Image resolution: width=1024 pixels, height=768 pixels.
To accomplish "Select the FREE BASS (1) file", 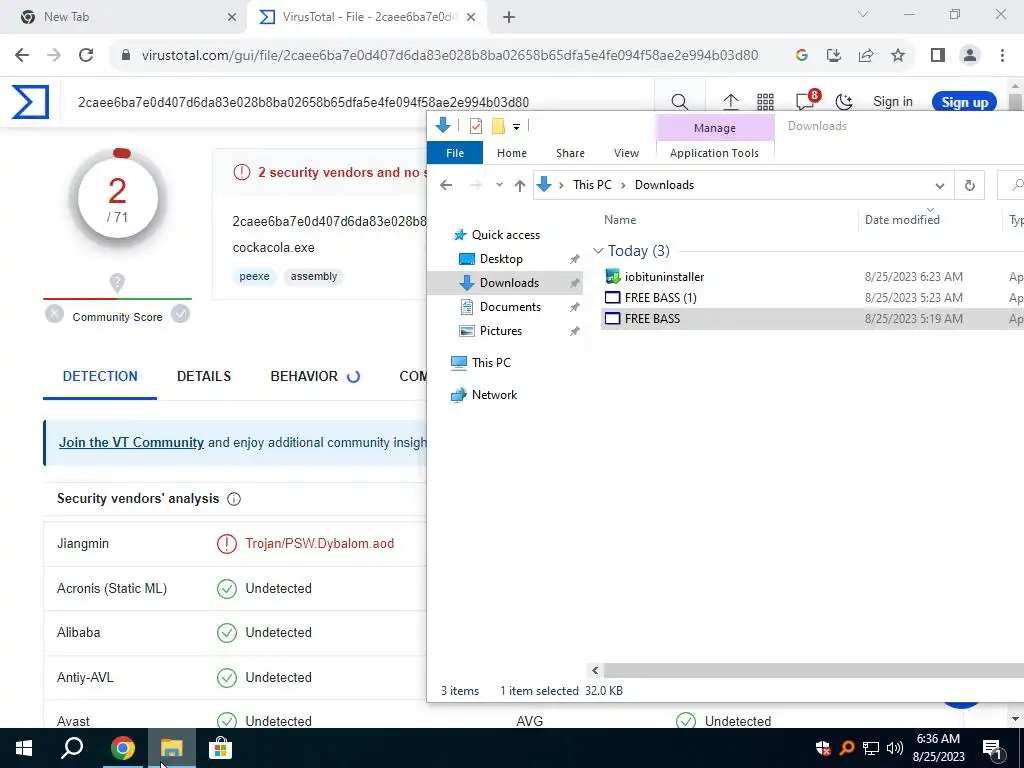I will (660, 298).
